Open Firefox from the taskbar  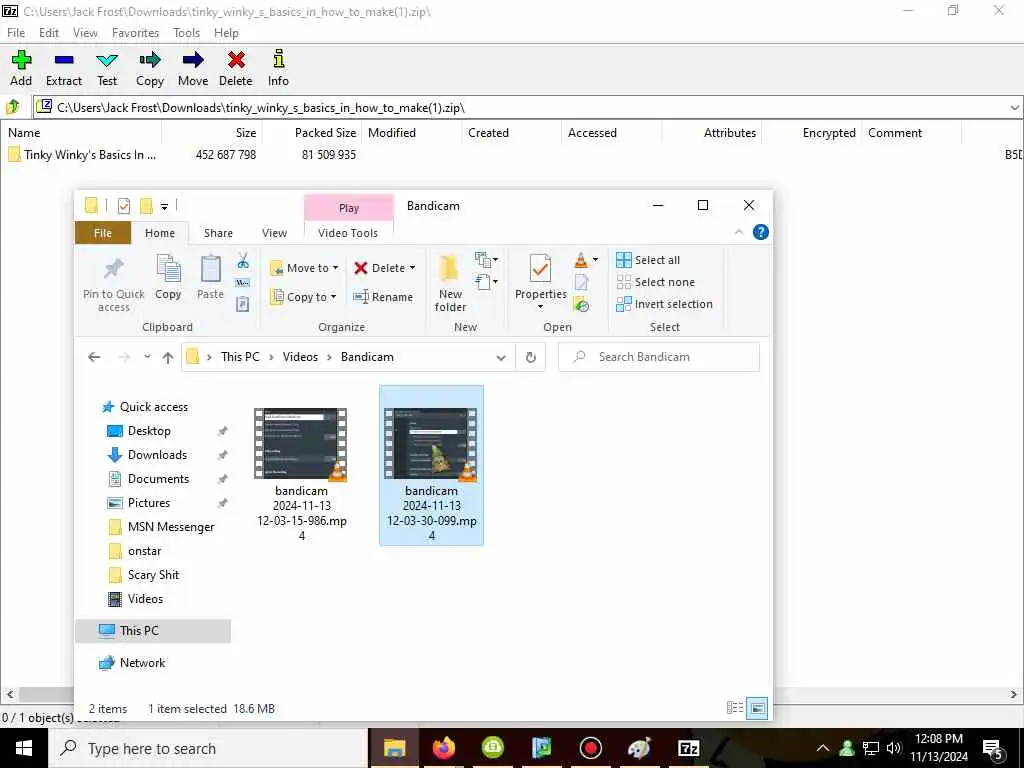pyautogui.click(x=443, y=748)
